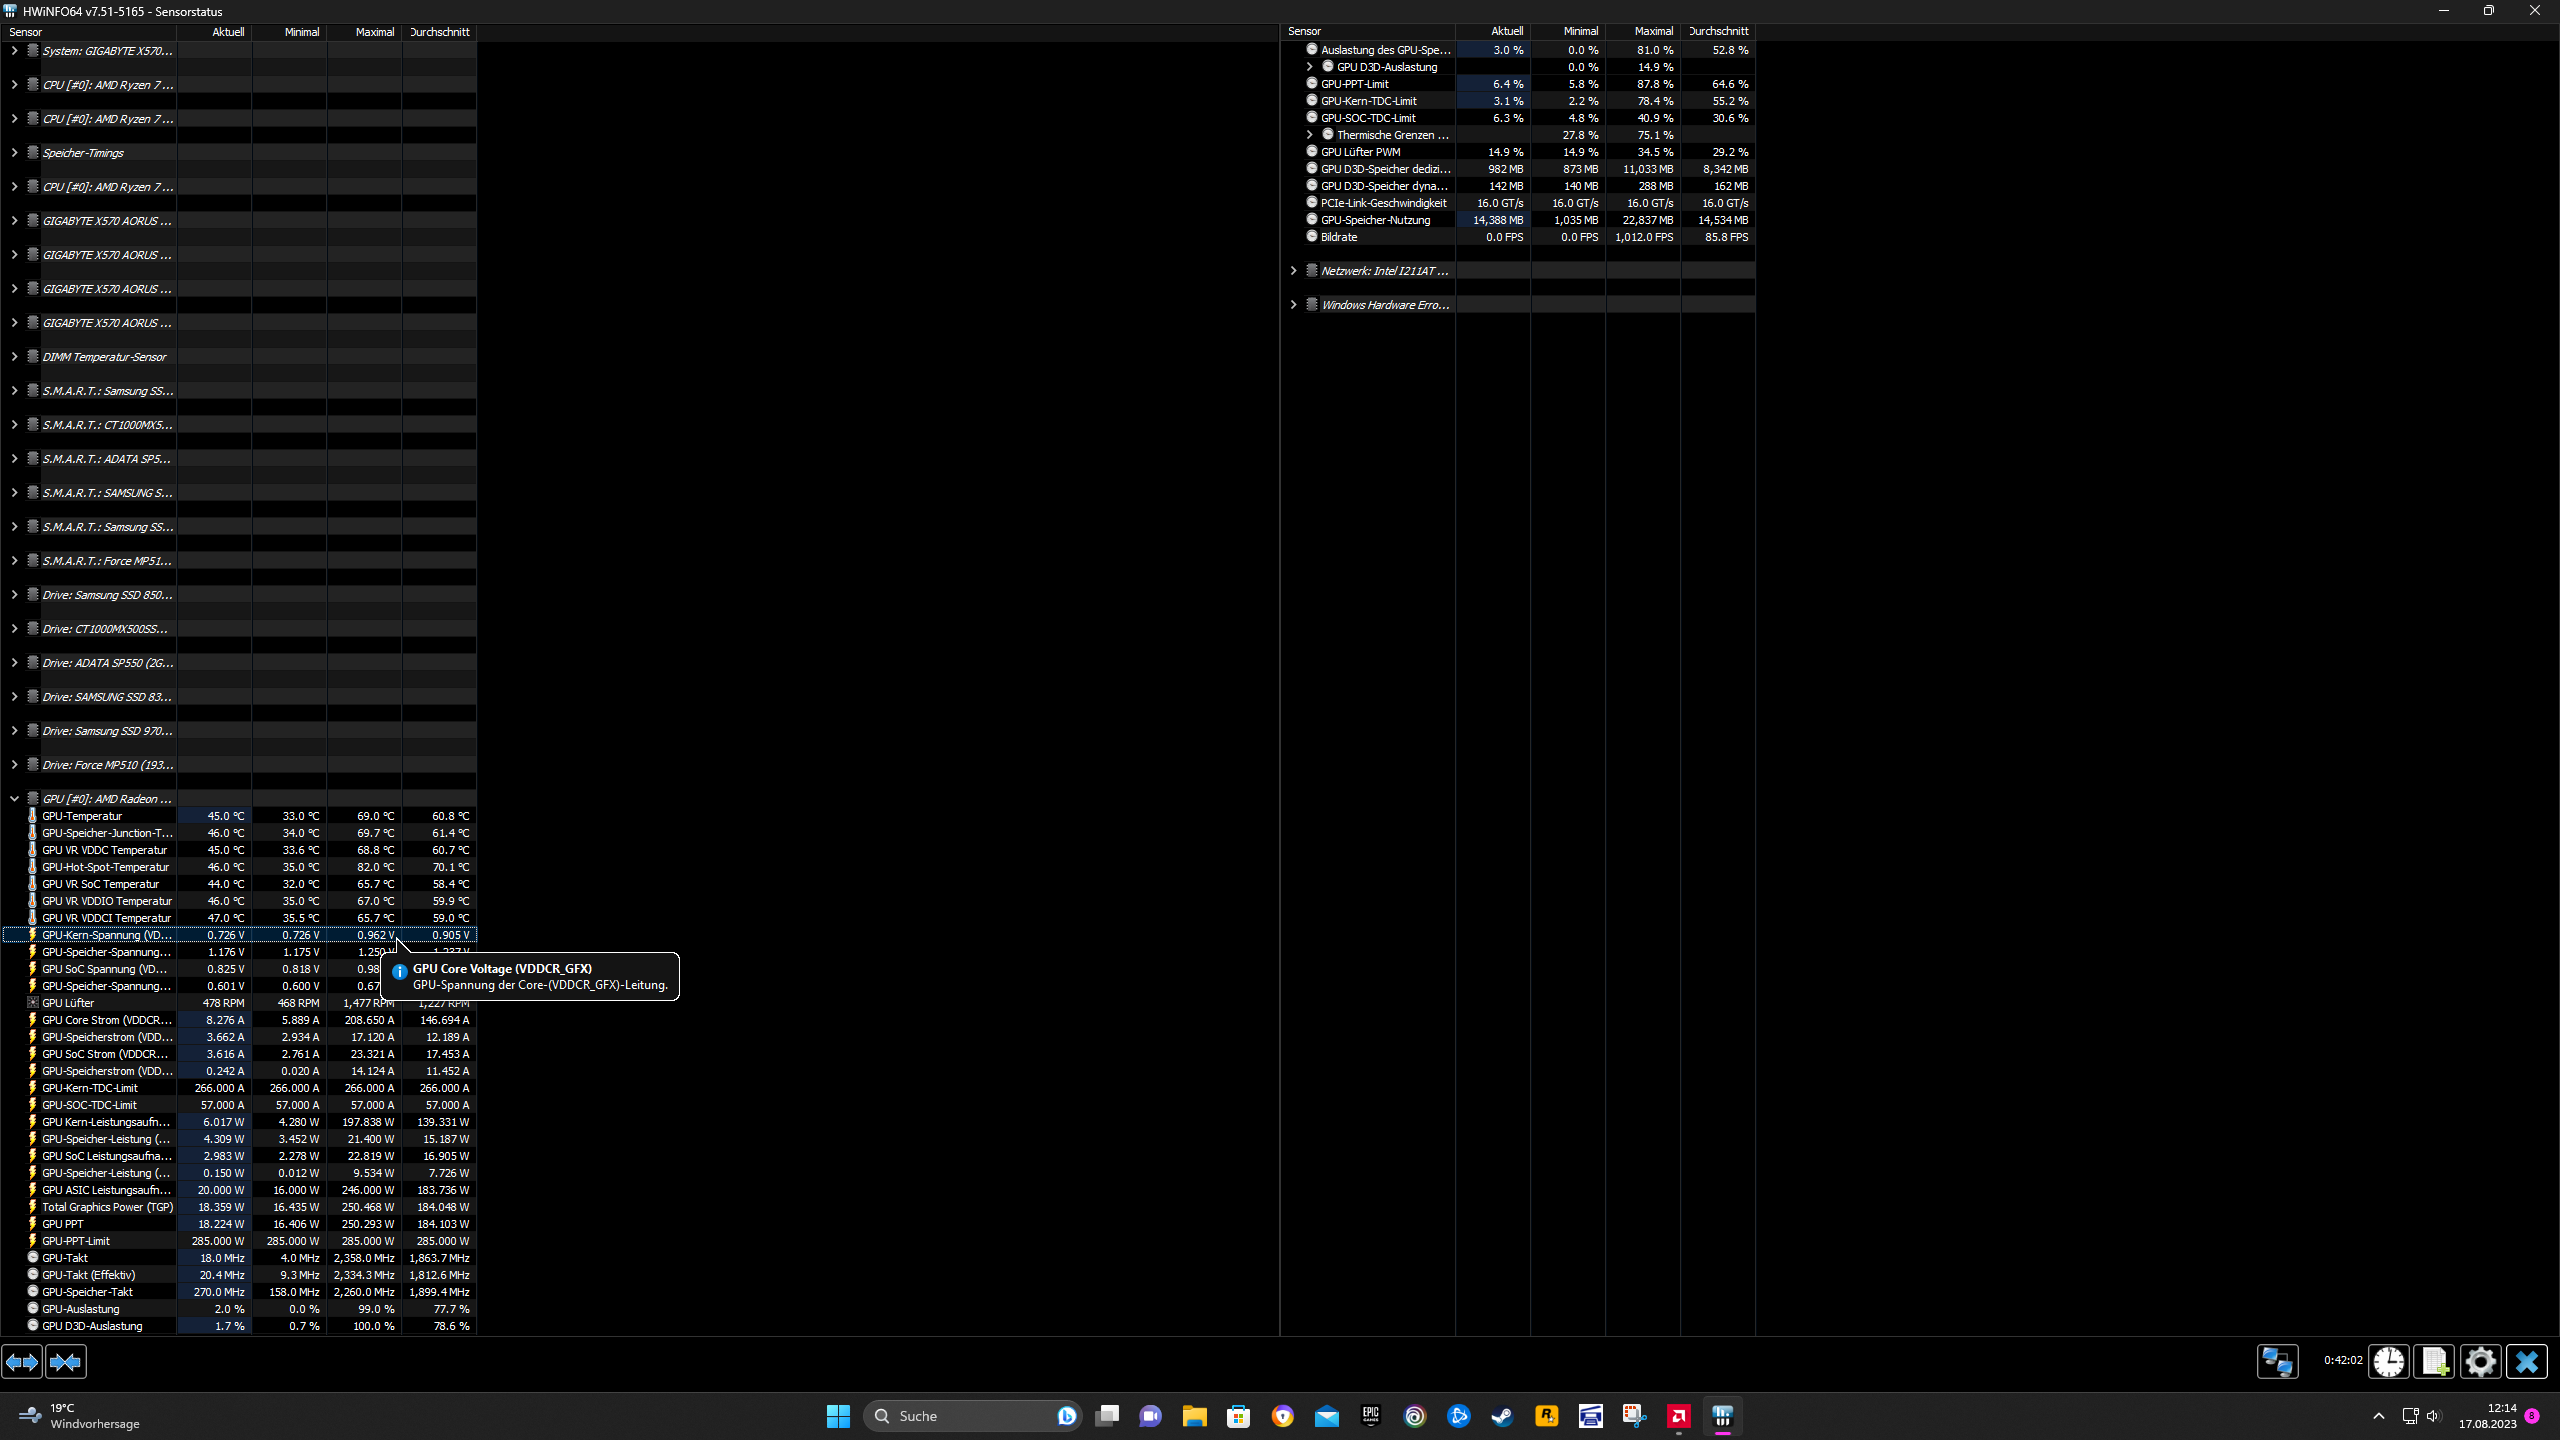Close sensors with the blue X icon
The width and height of the screenshot is (2560, 1440).
click(x=2526, y=1361)
